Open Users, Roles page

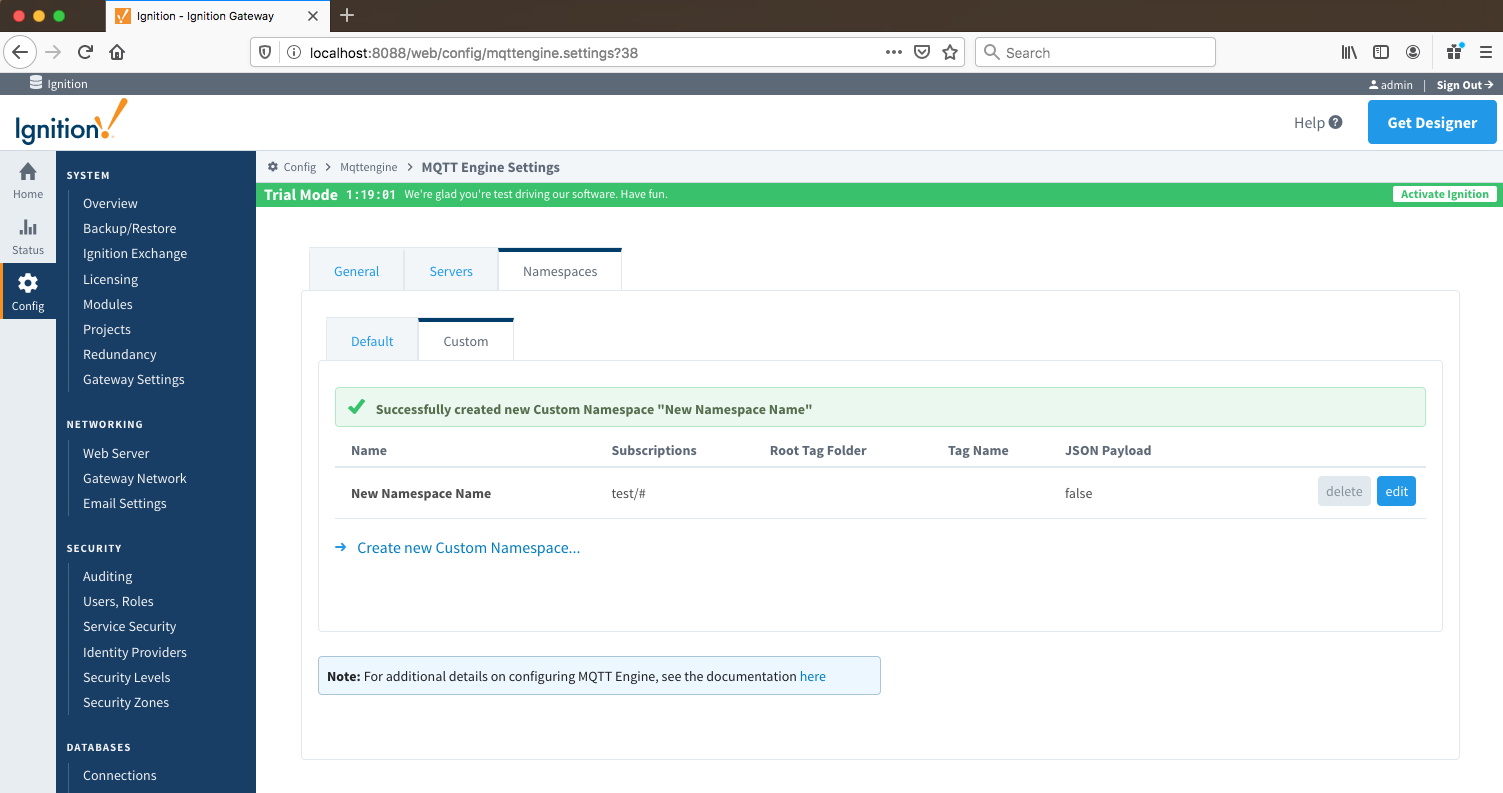118,601
